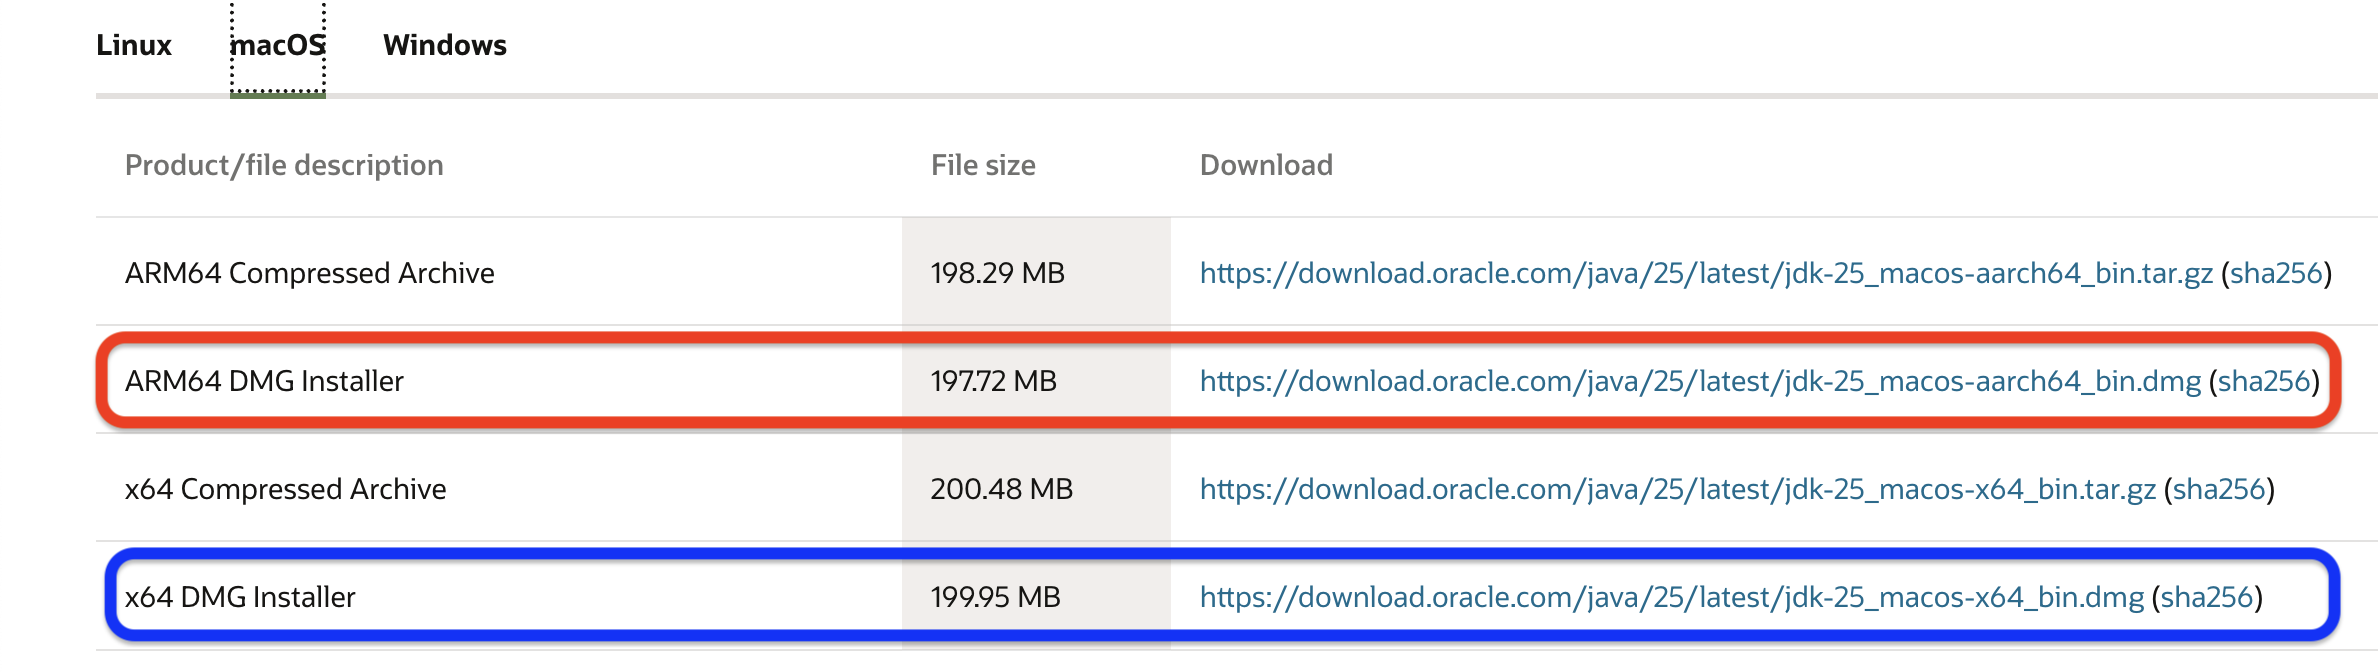Click the Product/file description column header
The width and height of the screenshot is (2378, 672).
284,165
